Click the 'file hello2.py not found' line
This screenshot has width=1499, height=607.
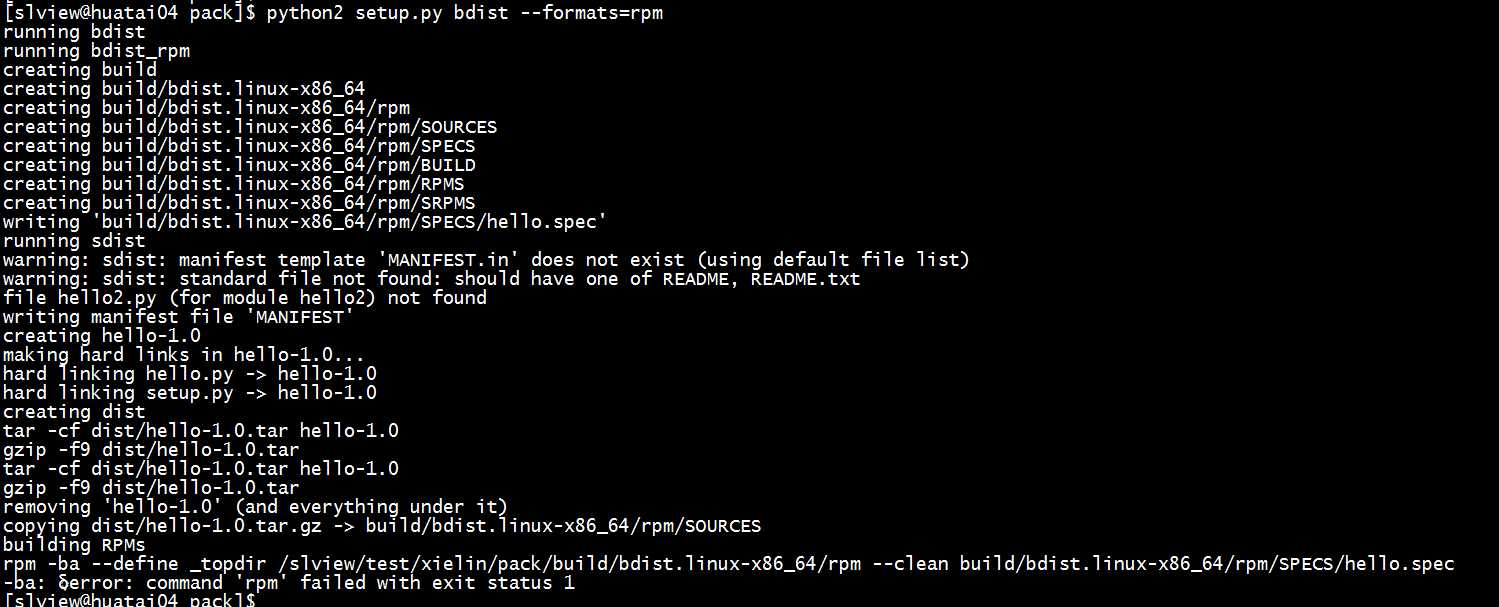click(x=245, y=298)
